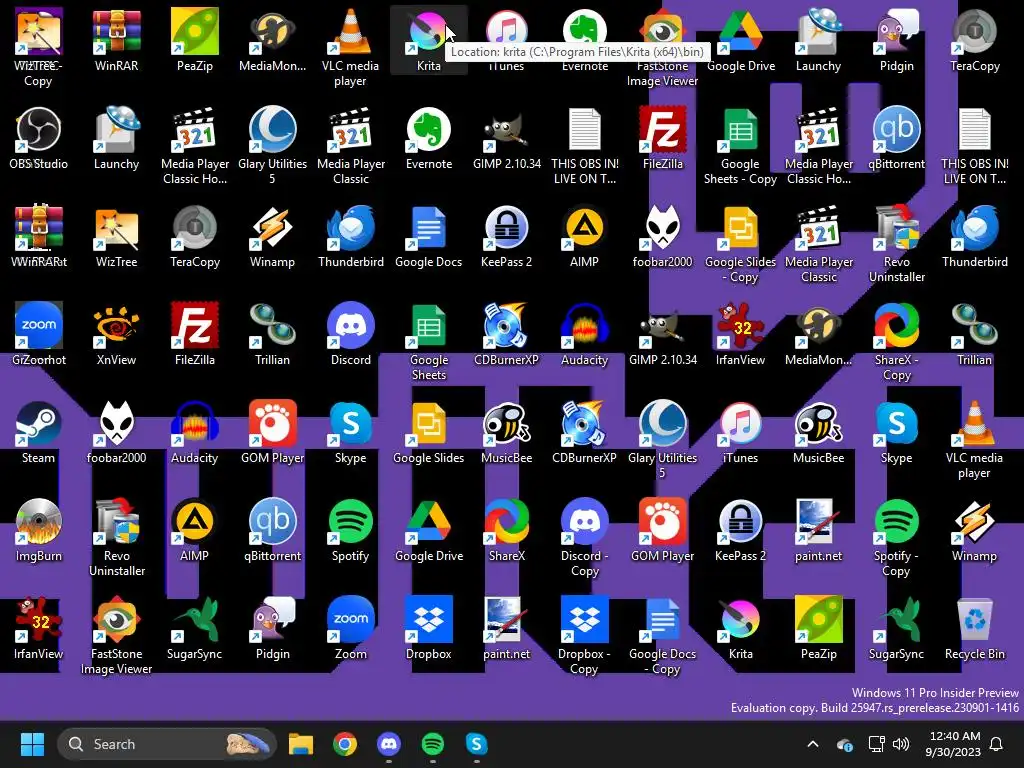Select the XnView shortcut icon

(116, 334)
